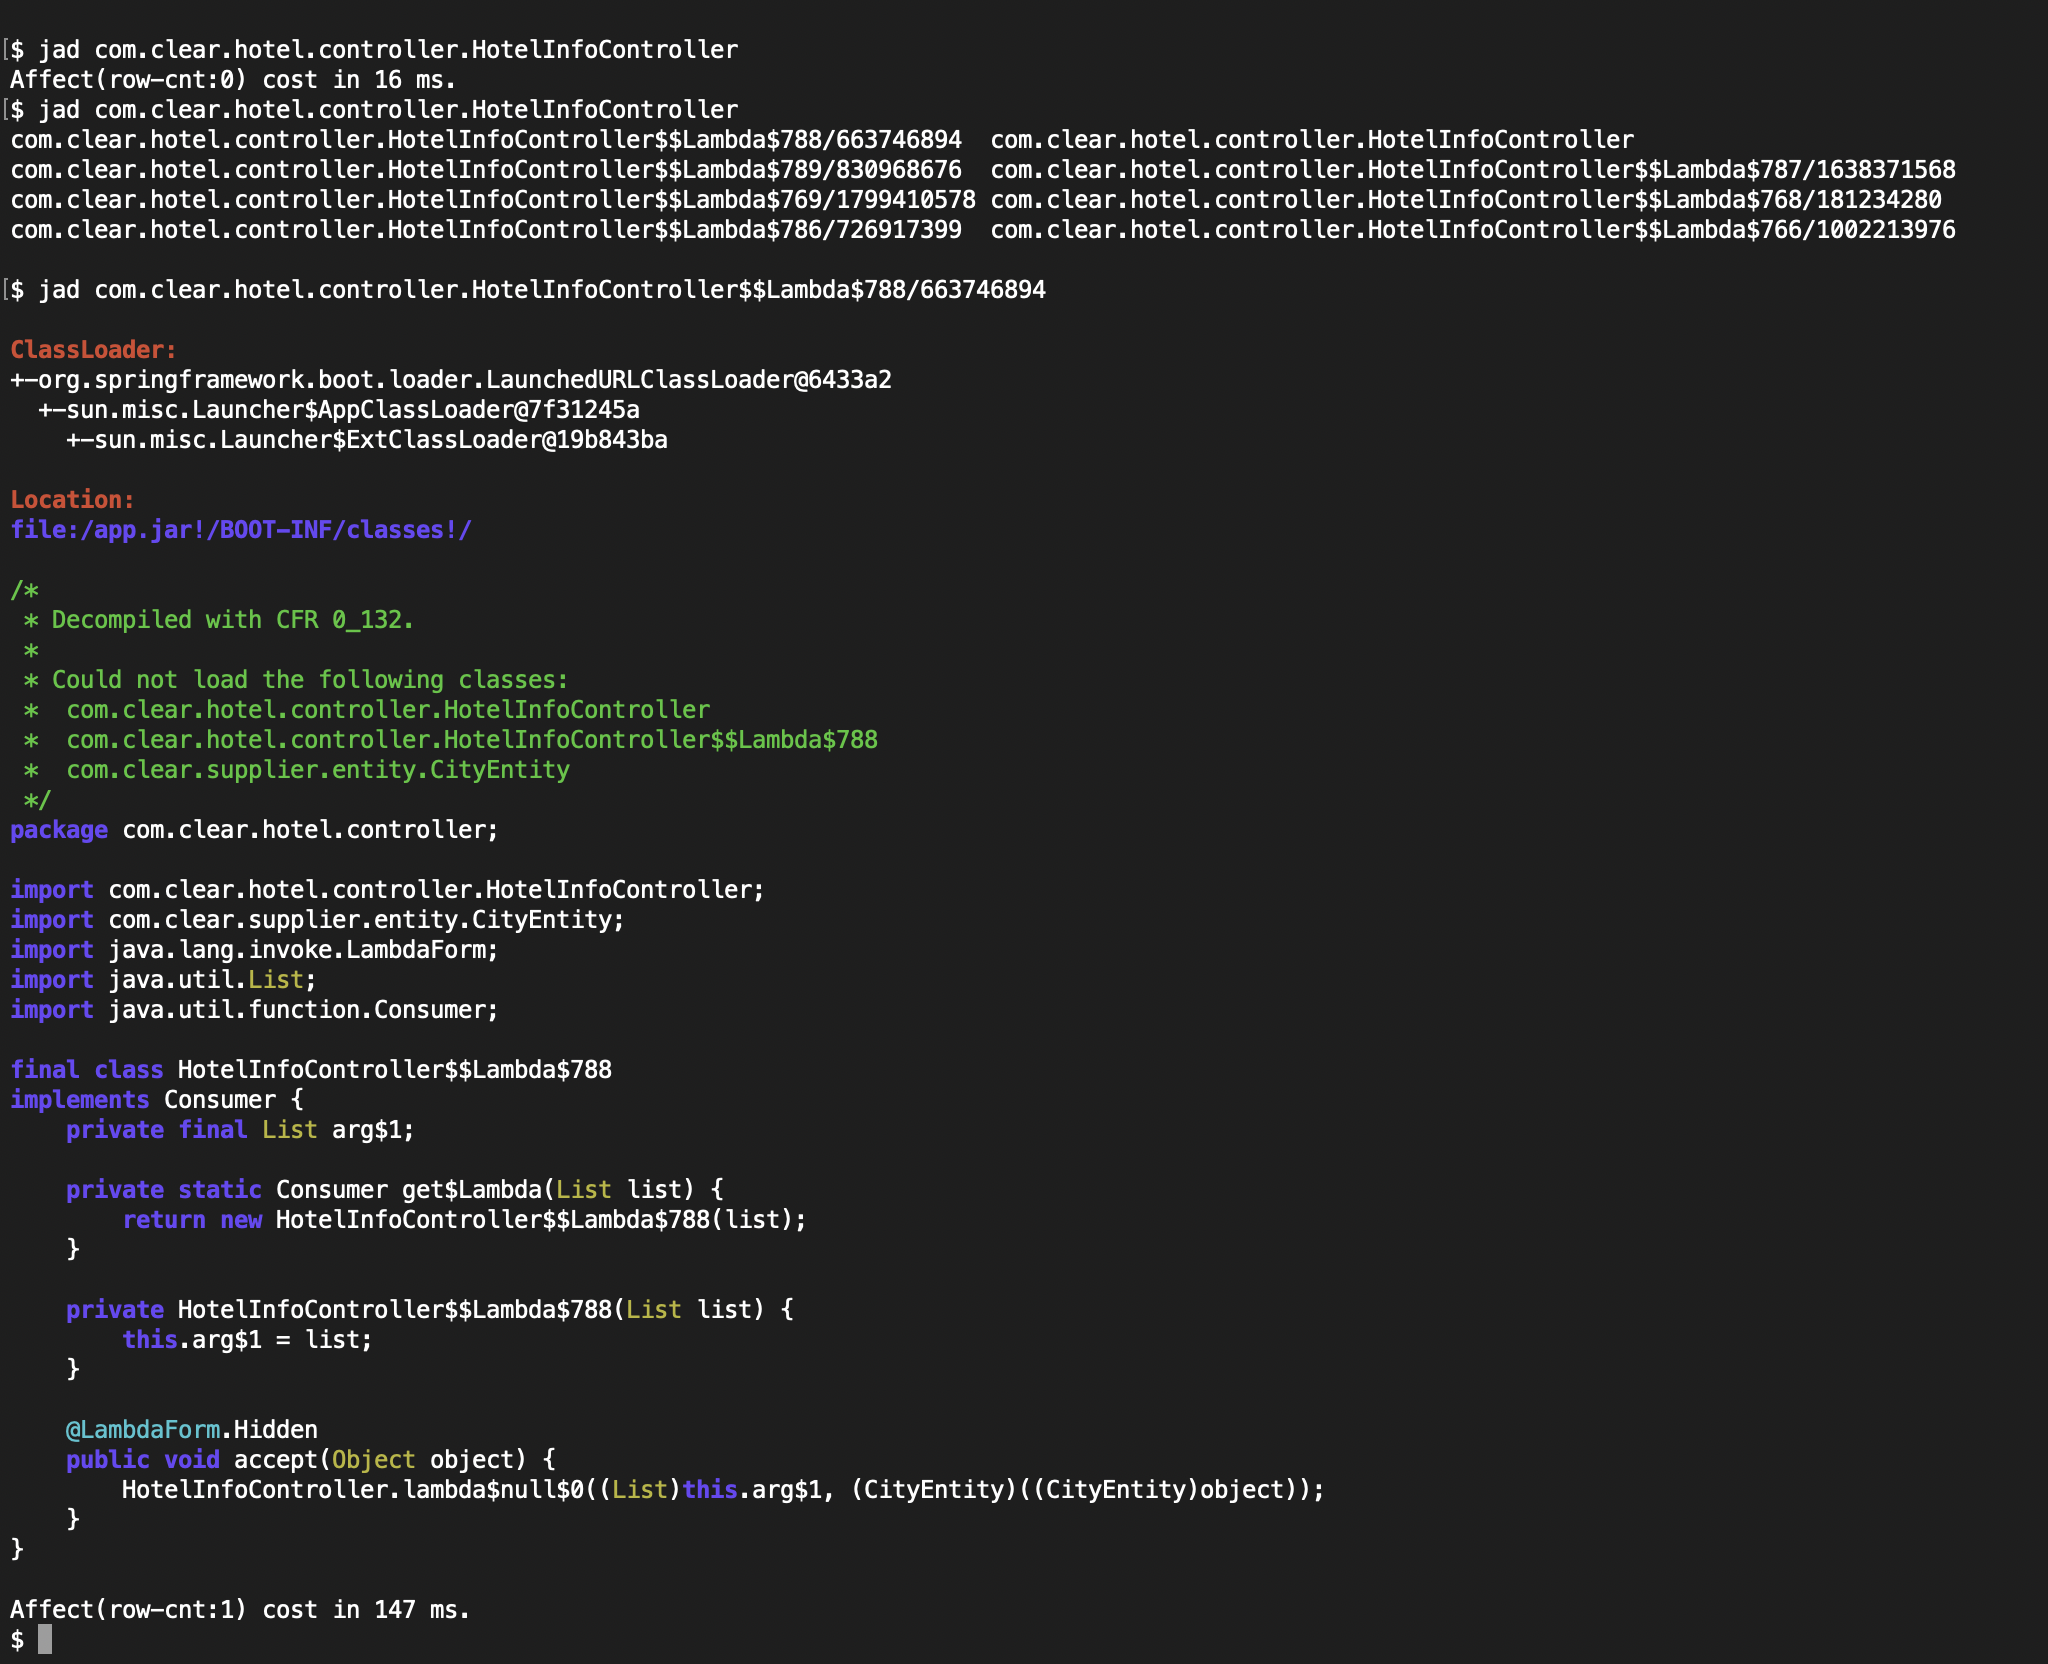The height and width of the screenshot is (1664, 2048).
Task: Click the jad command with Lambda$788/663746894 argument
Action: coord(542,290)
